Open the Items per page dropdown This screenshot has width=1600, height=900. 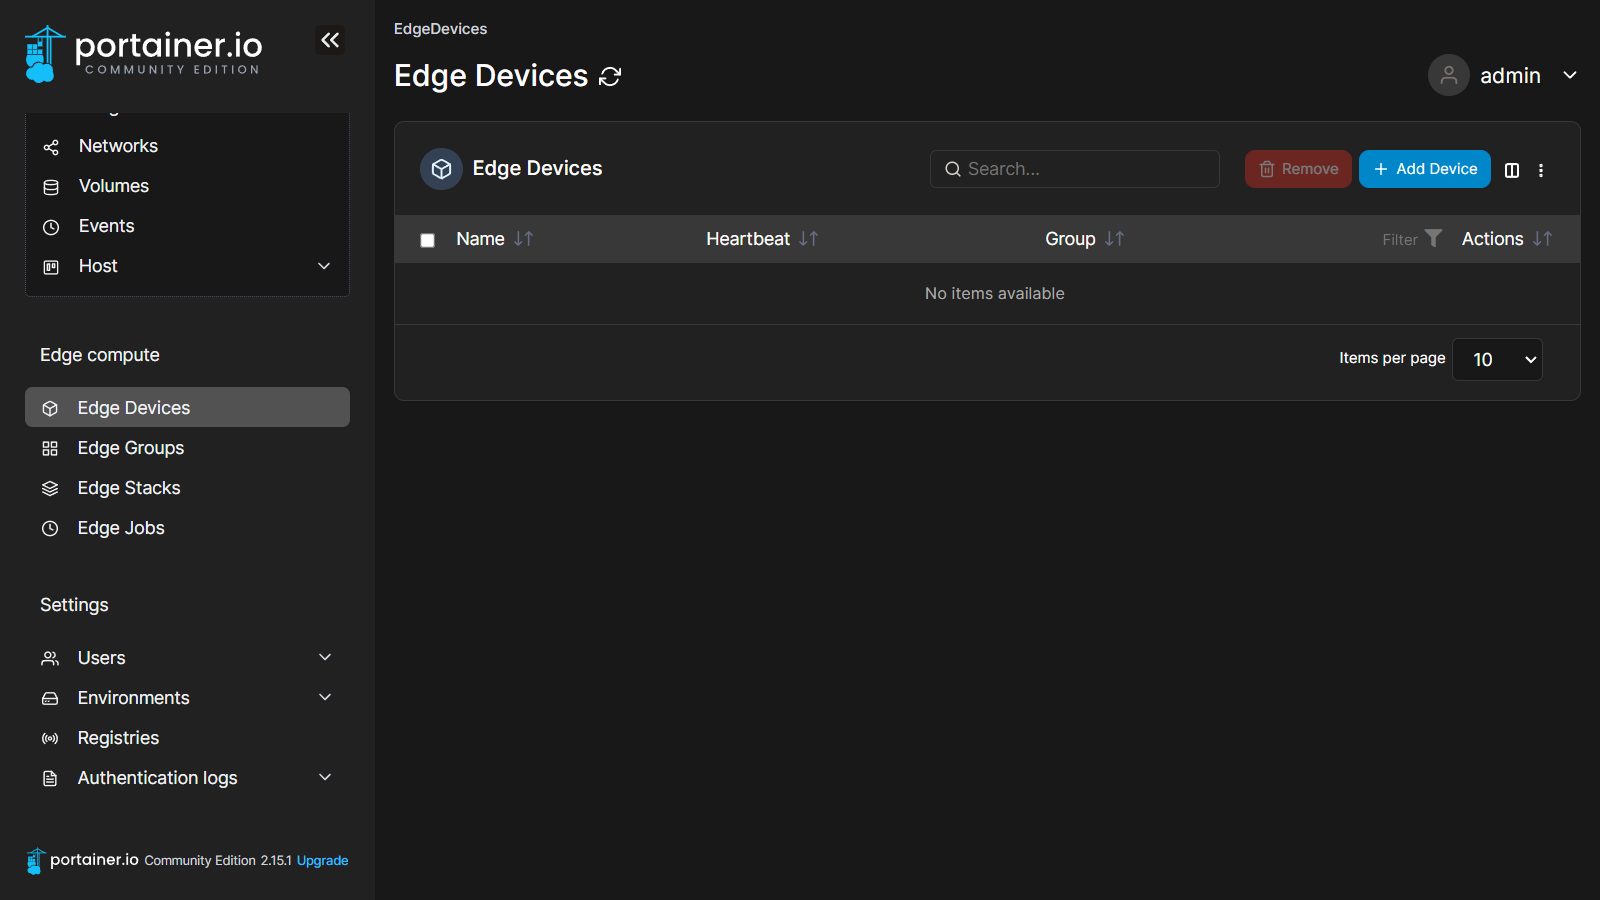coord(1497,360)
